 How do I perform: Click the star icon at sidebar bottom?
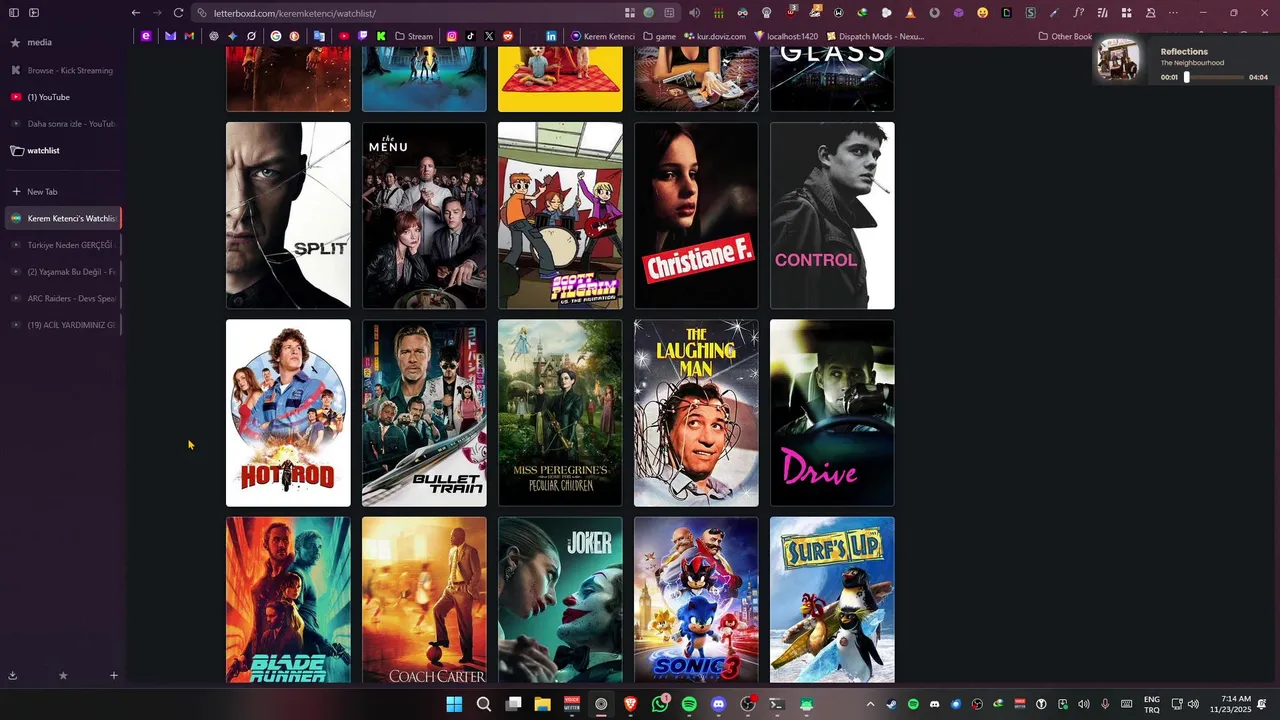click(x=63, y=675)
